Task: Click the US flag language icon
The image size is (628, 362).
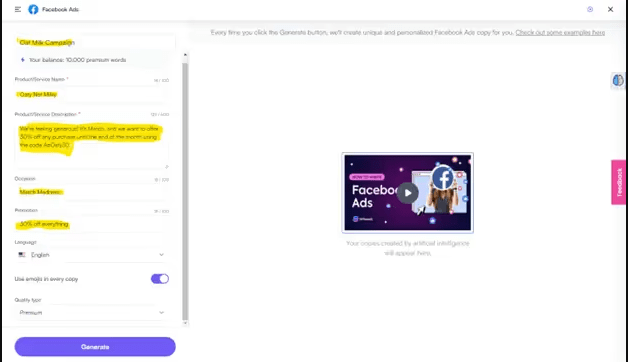Action: coord(22,255)
